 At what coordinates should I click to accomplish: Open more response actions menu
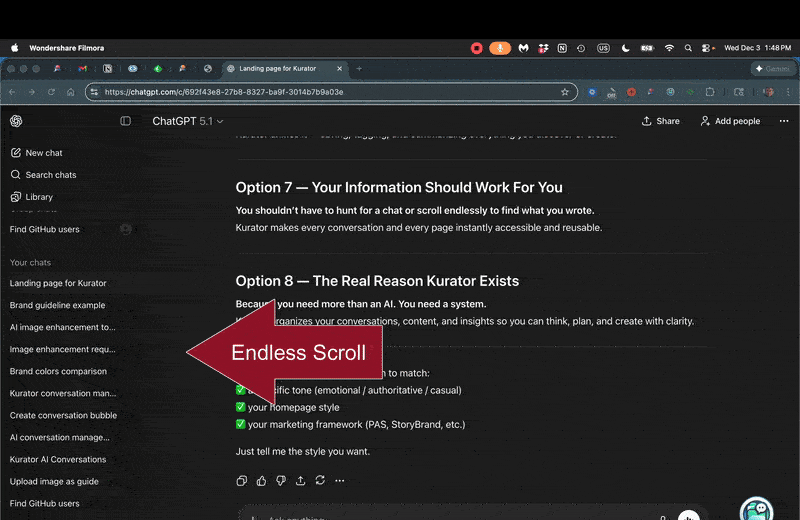(339, 480)
